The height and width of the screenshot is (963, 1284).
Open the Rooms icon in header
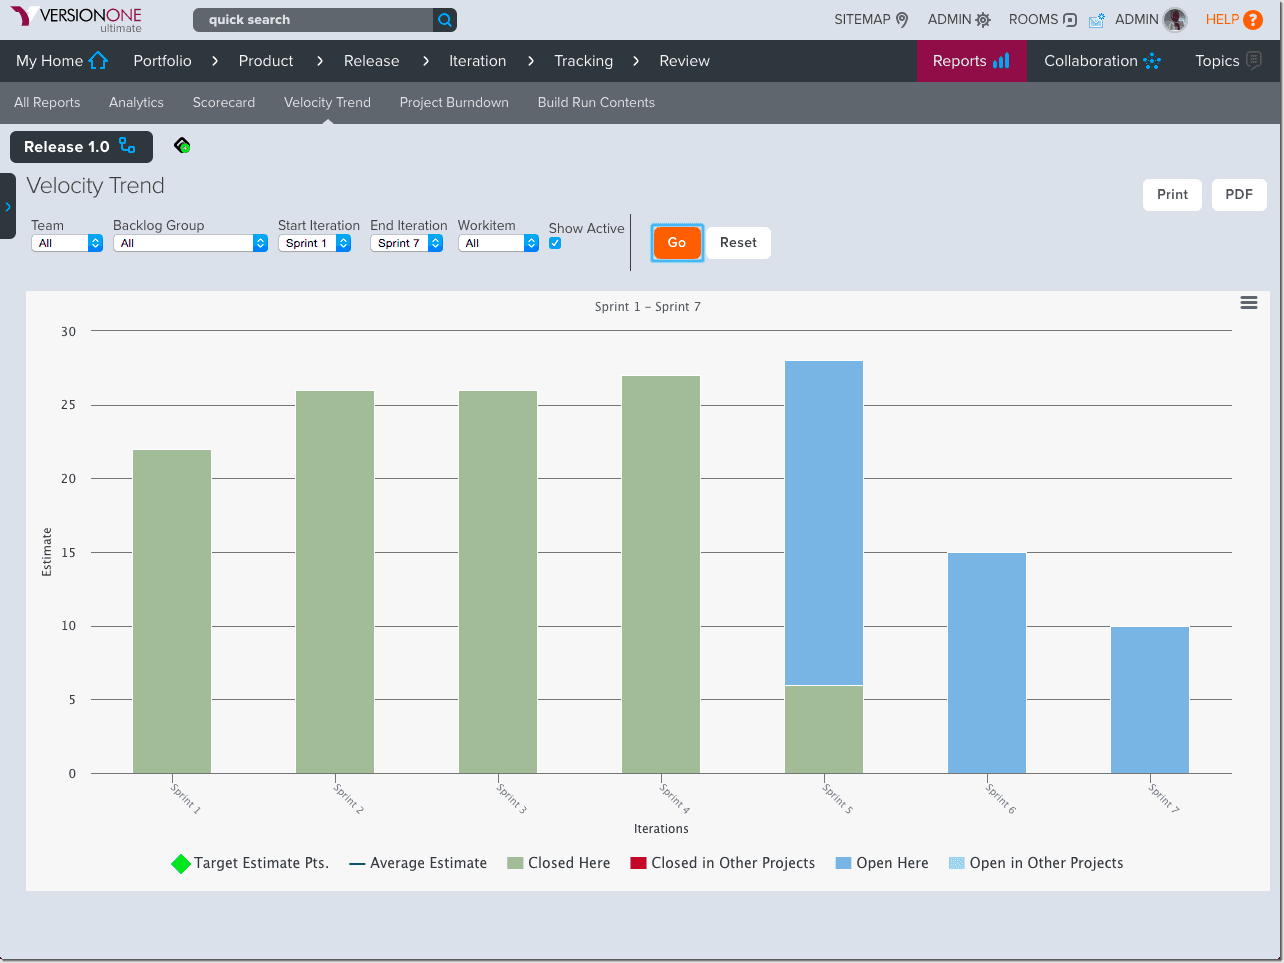click(1069, 20)
